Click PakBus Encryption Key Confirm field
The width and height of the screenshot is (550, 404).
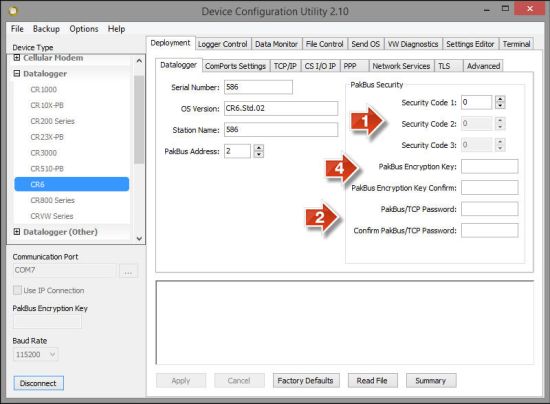(x=490, y=188)
